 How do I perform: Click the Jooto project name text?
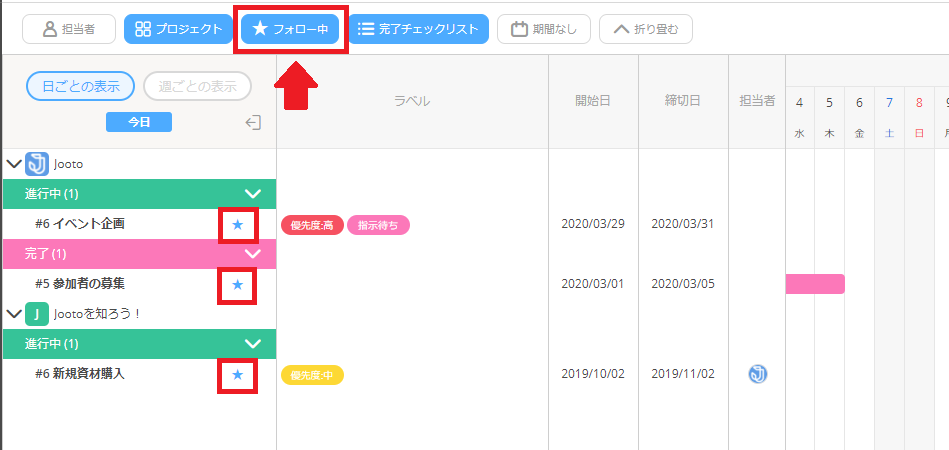click(x=68, y=164)
